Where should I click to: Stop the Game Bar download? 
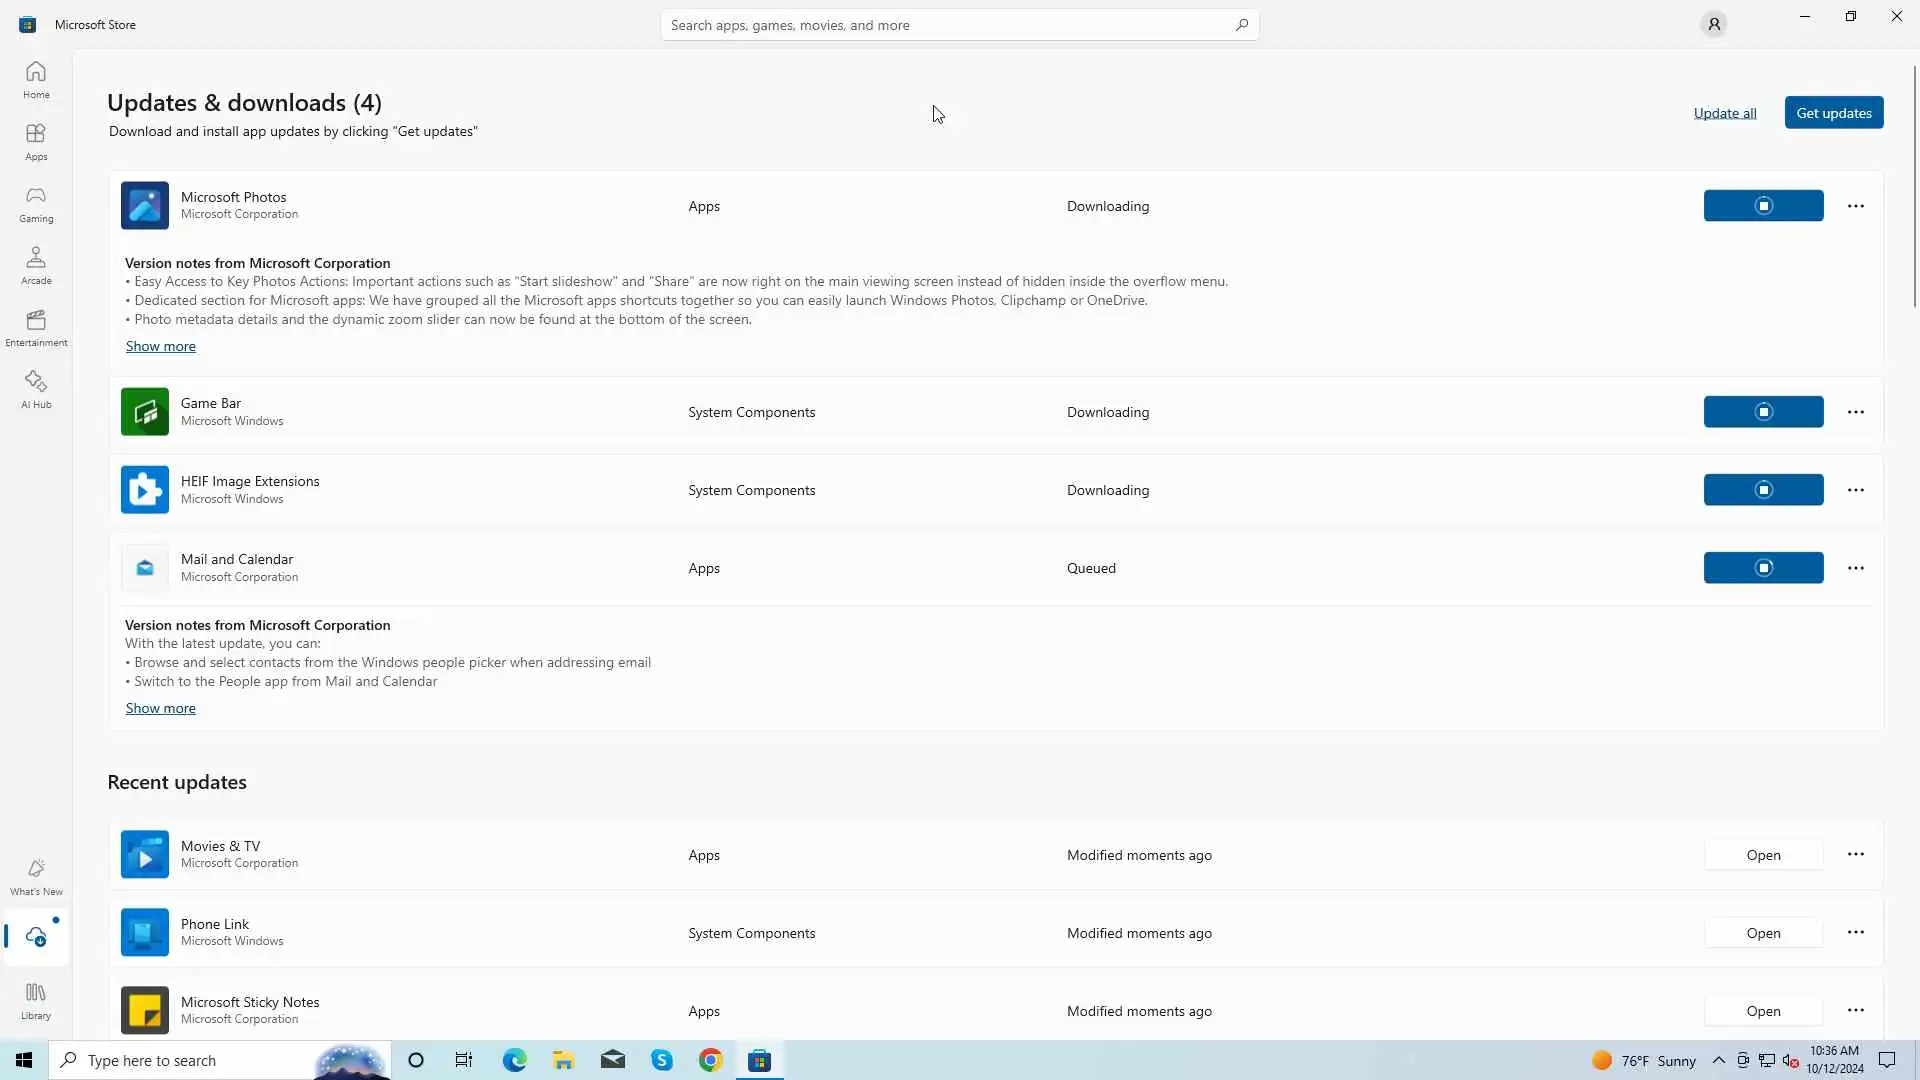click(1763, 412)
